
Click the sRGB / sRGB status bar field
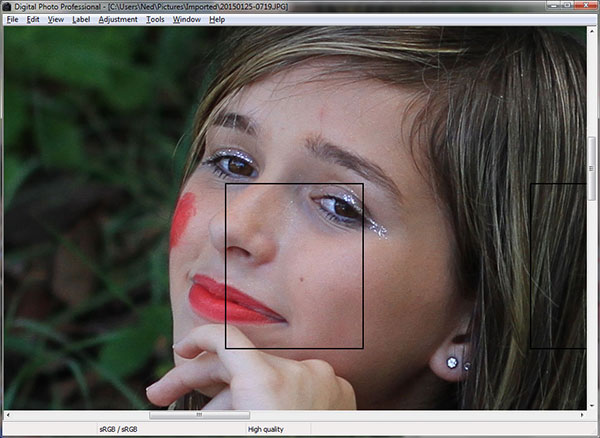pos(120,429)
